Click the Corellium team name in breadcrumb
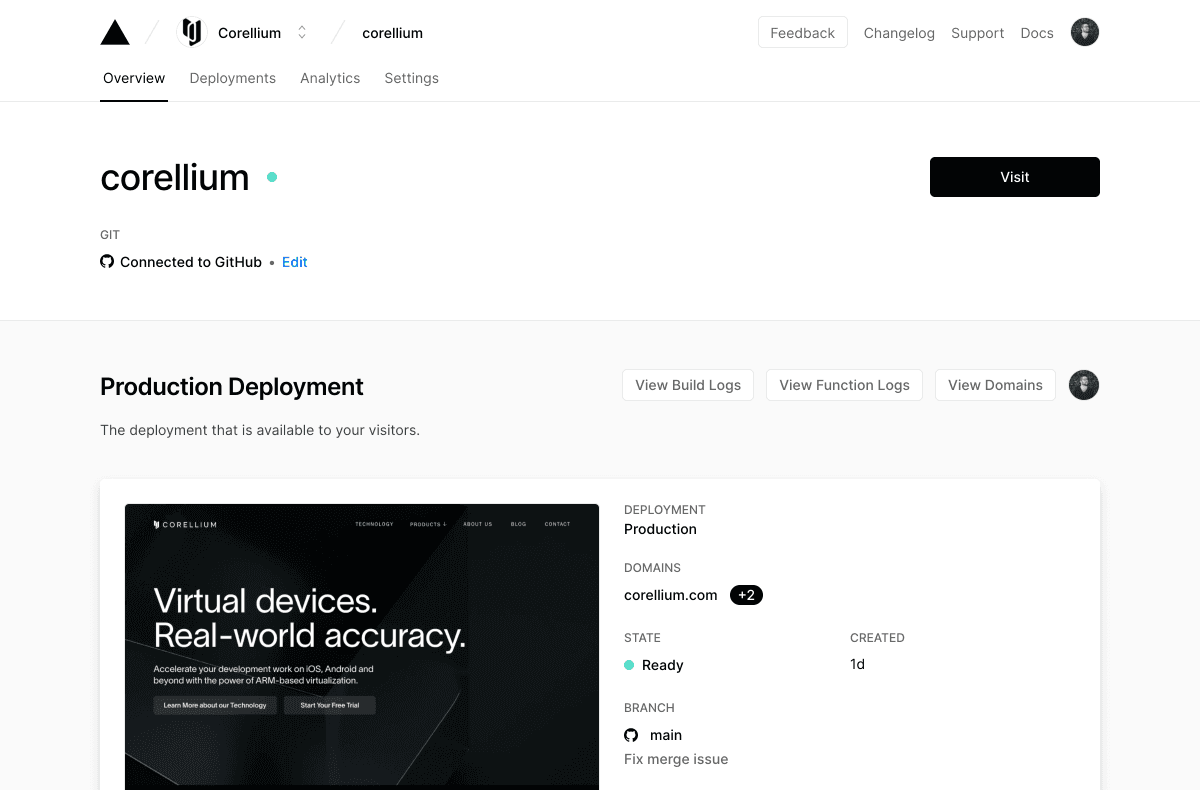 [x=250, y=33]
